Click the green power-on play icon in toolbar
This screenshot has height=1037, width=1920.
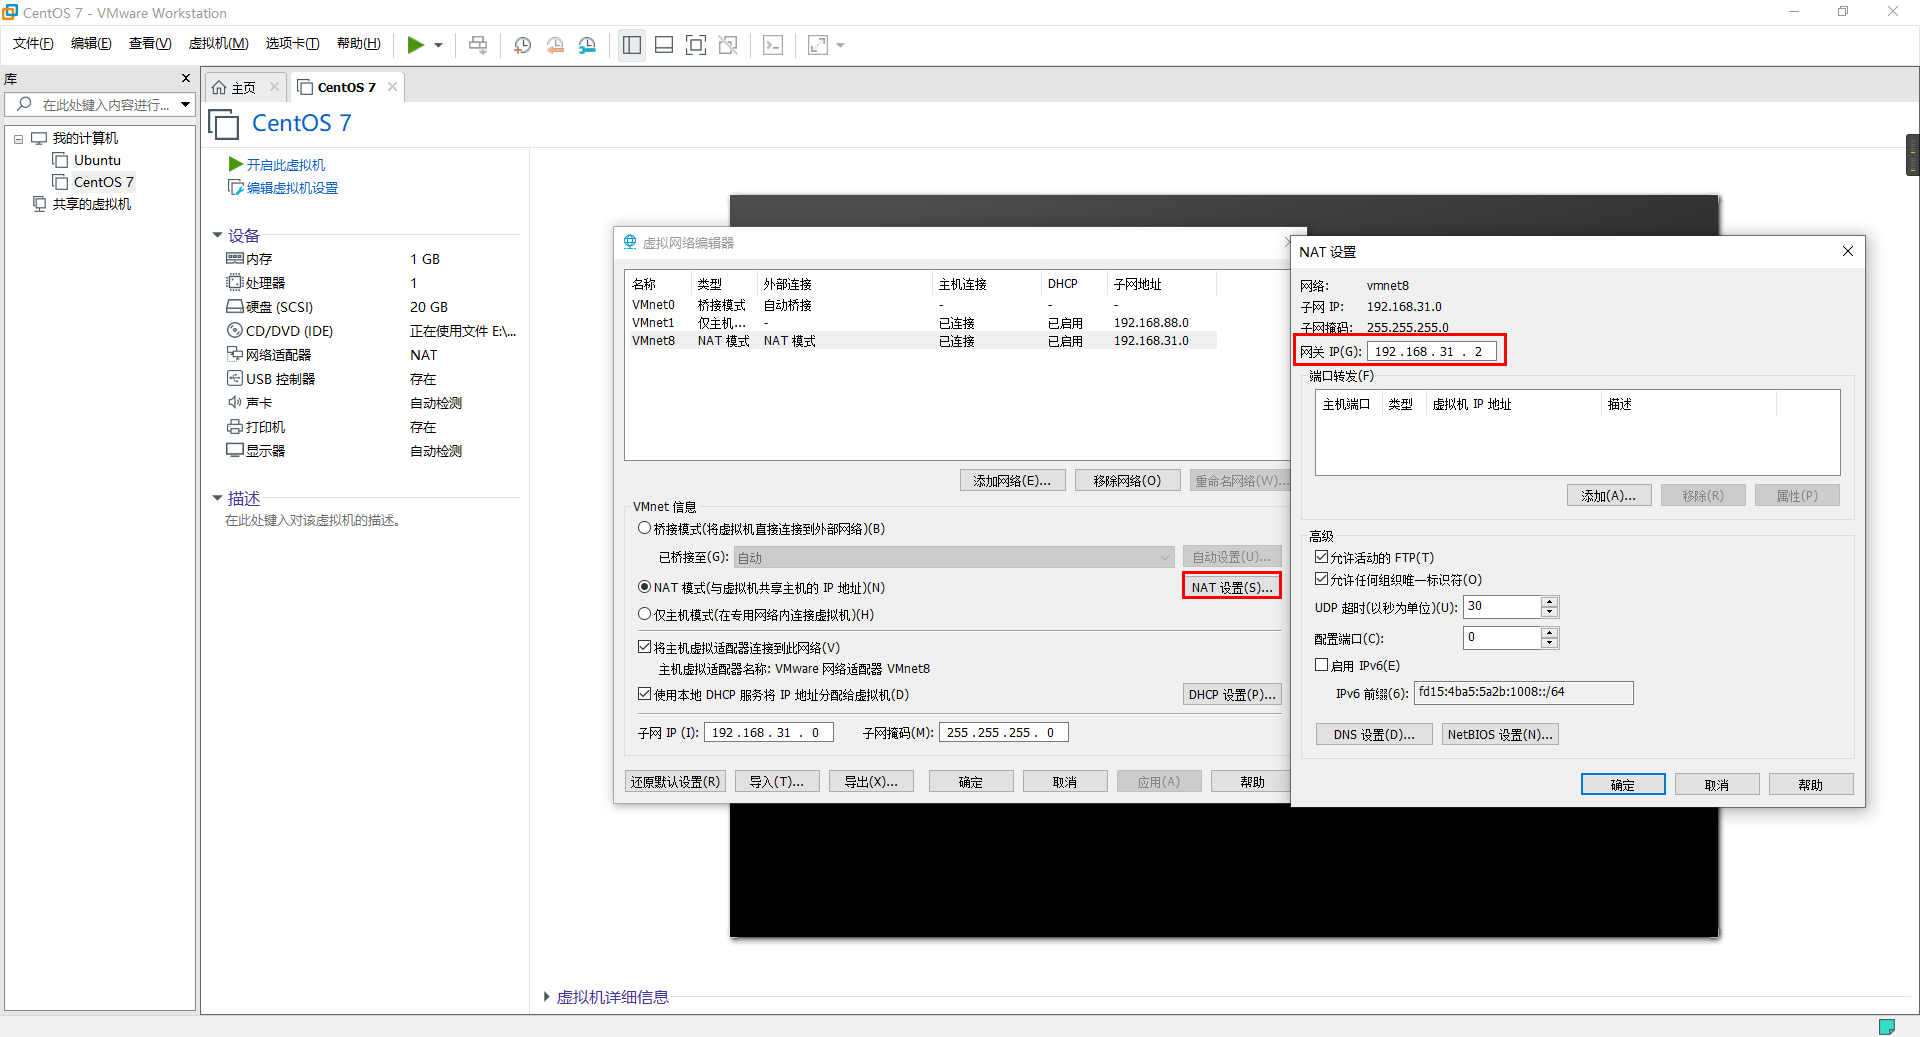[x=415, y=45]
